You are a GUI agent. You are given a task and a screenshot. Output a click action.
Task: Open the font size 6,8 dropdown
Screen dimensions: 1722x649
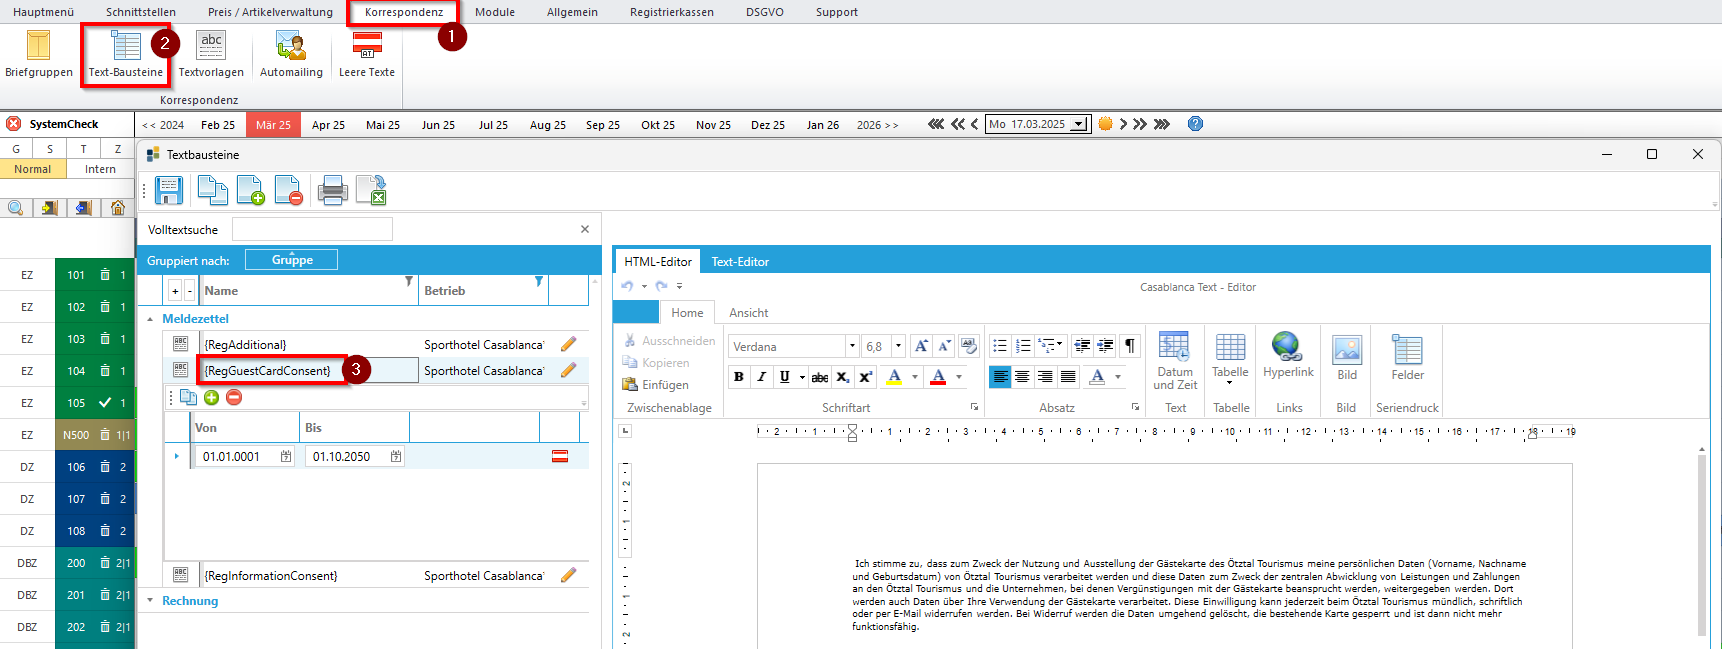coord(898,346)
